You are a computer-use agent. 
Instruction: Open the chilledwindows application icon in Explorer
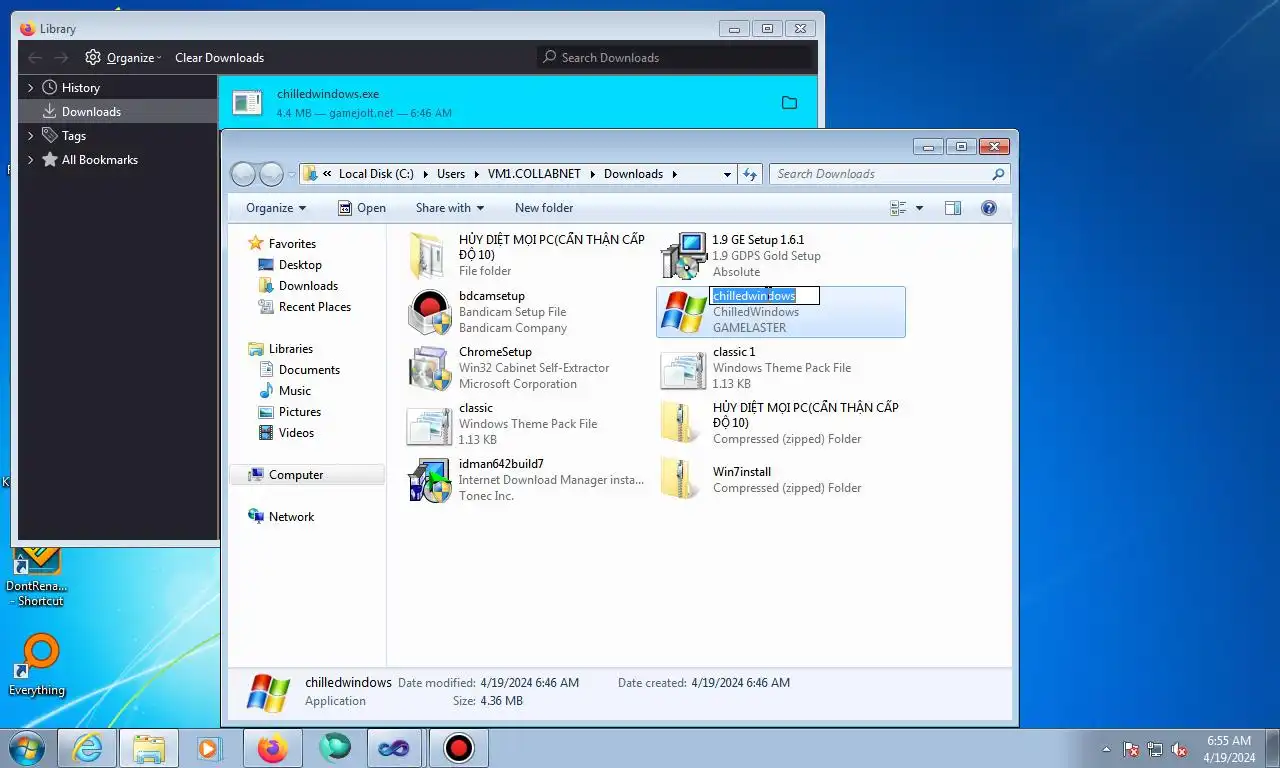(684, 312)
